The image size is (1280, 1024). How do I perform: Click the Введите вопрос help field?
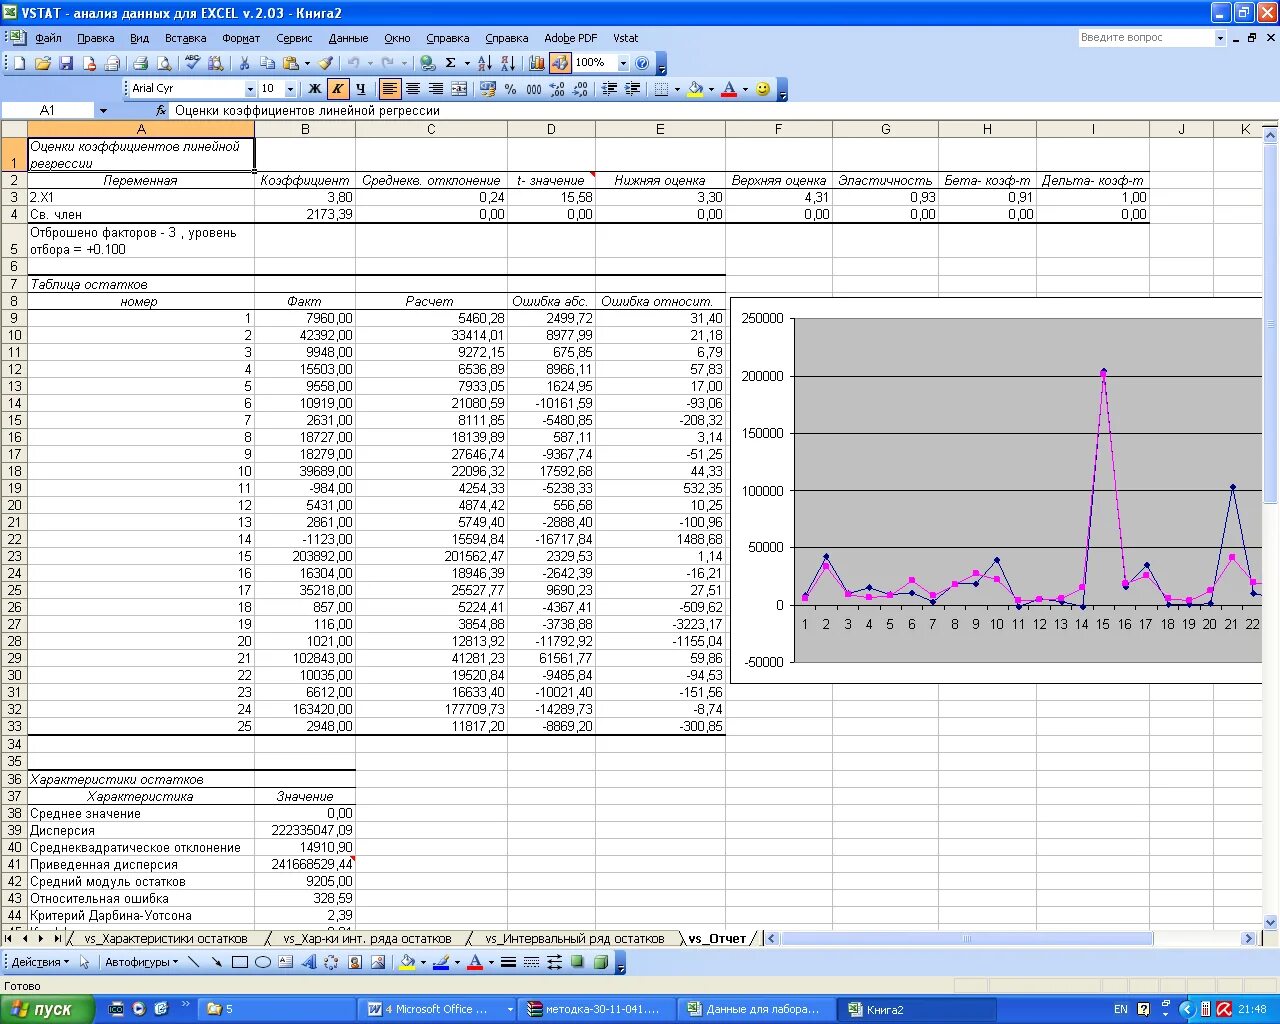[1146, 37]
